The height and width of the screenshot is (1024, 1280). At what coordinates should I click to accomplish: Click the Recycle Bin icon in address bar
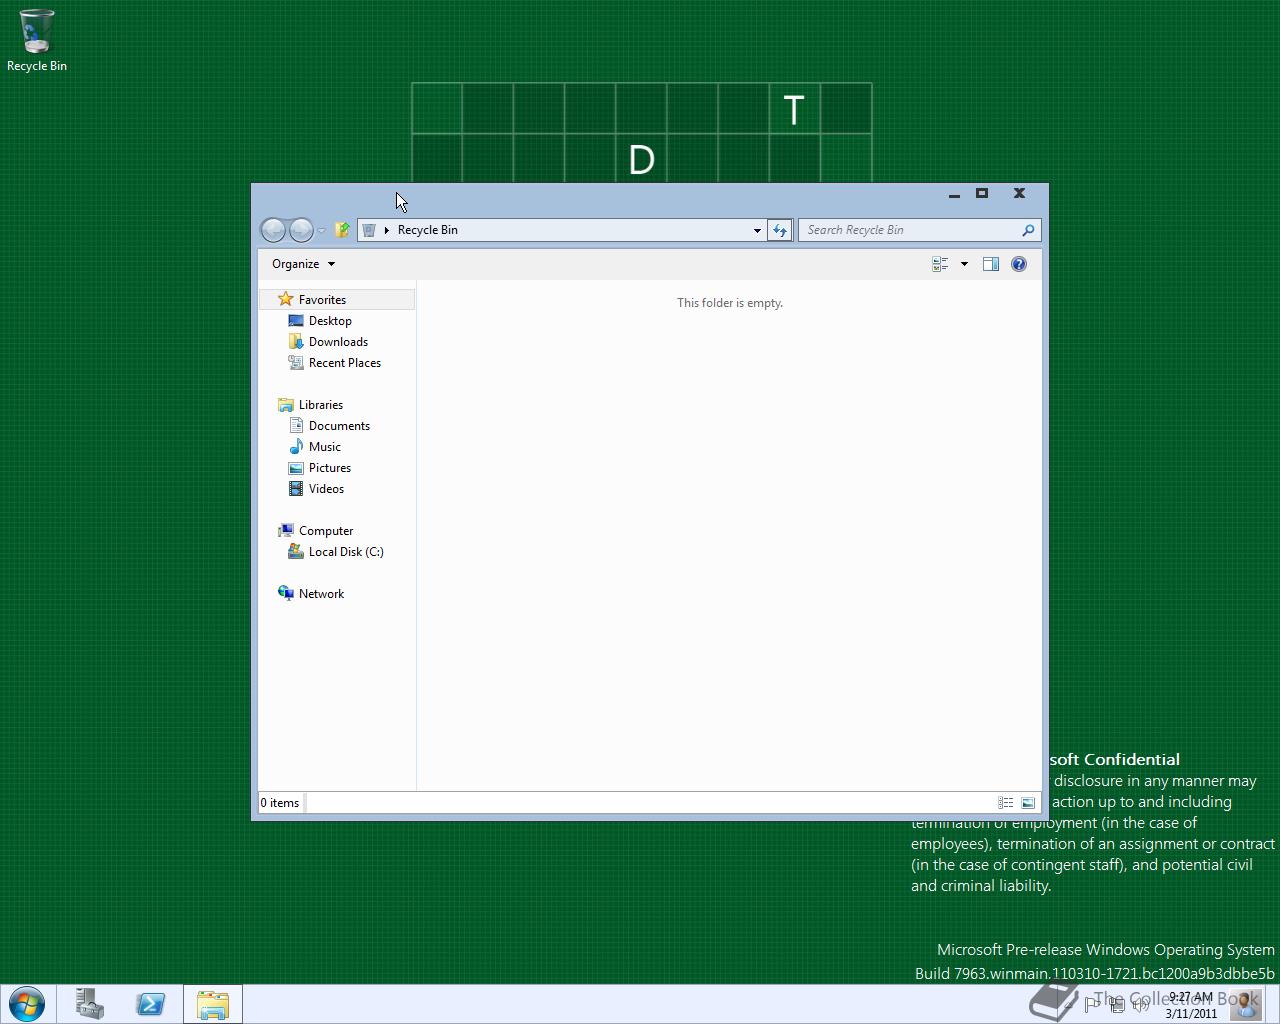pyautogui.click(x=369, y=230)
